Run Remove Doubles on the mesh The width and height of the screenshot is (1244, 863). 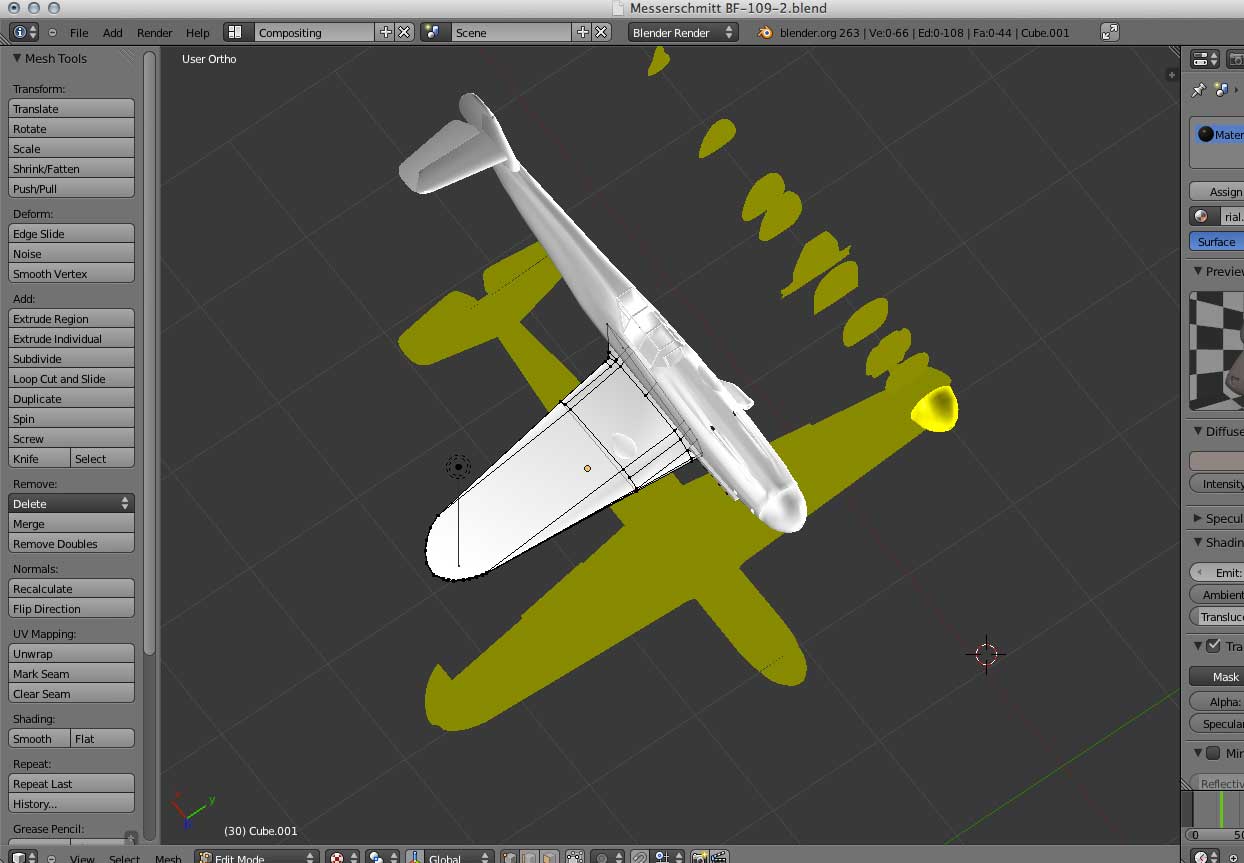click(71, 543)
